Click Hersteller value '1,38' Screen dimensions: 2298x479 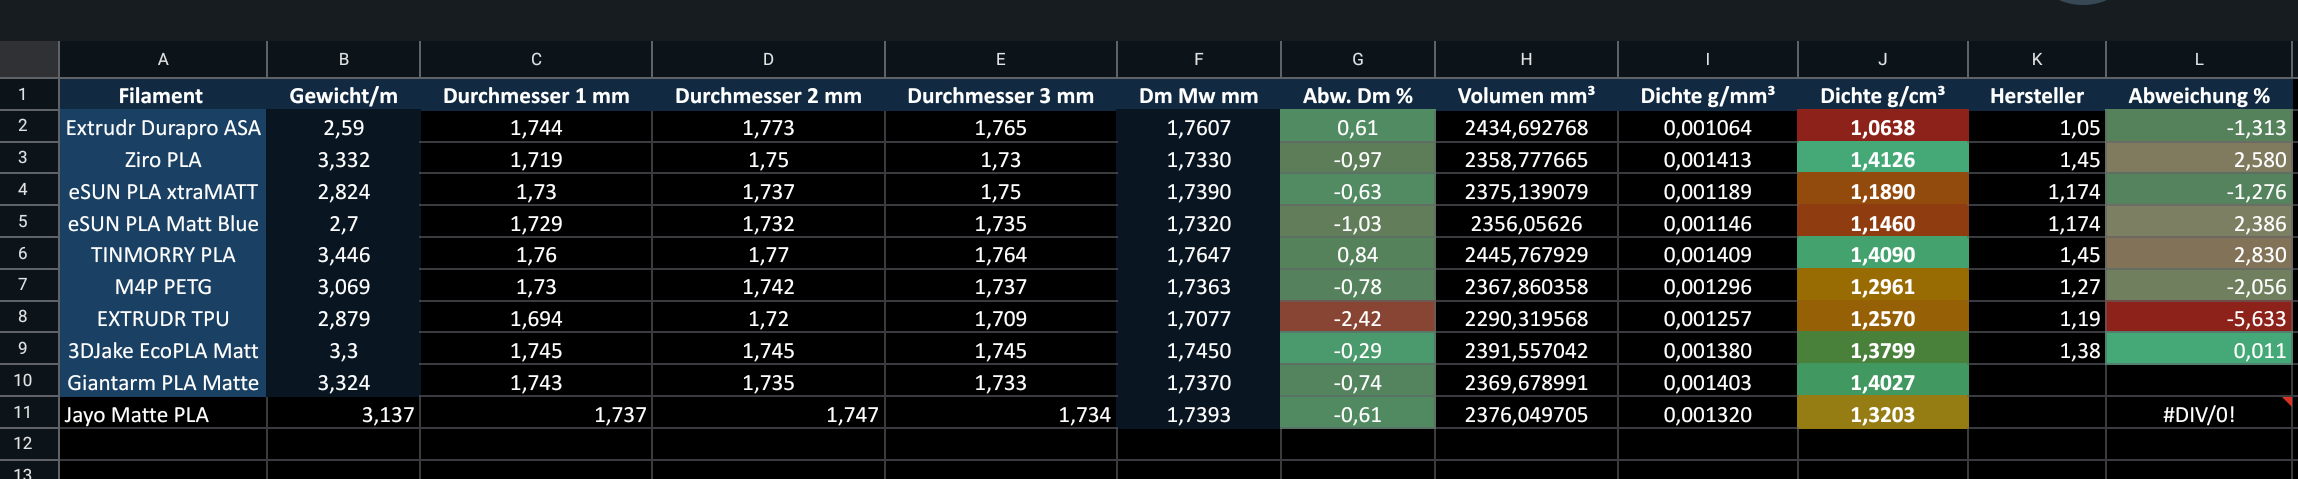pyautogui.click(x=2036, y=350)
